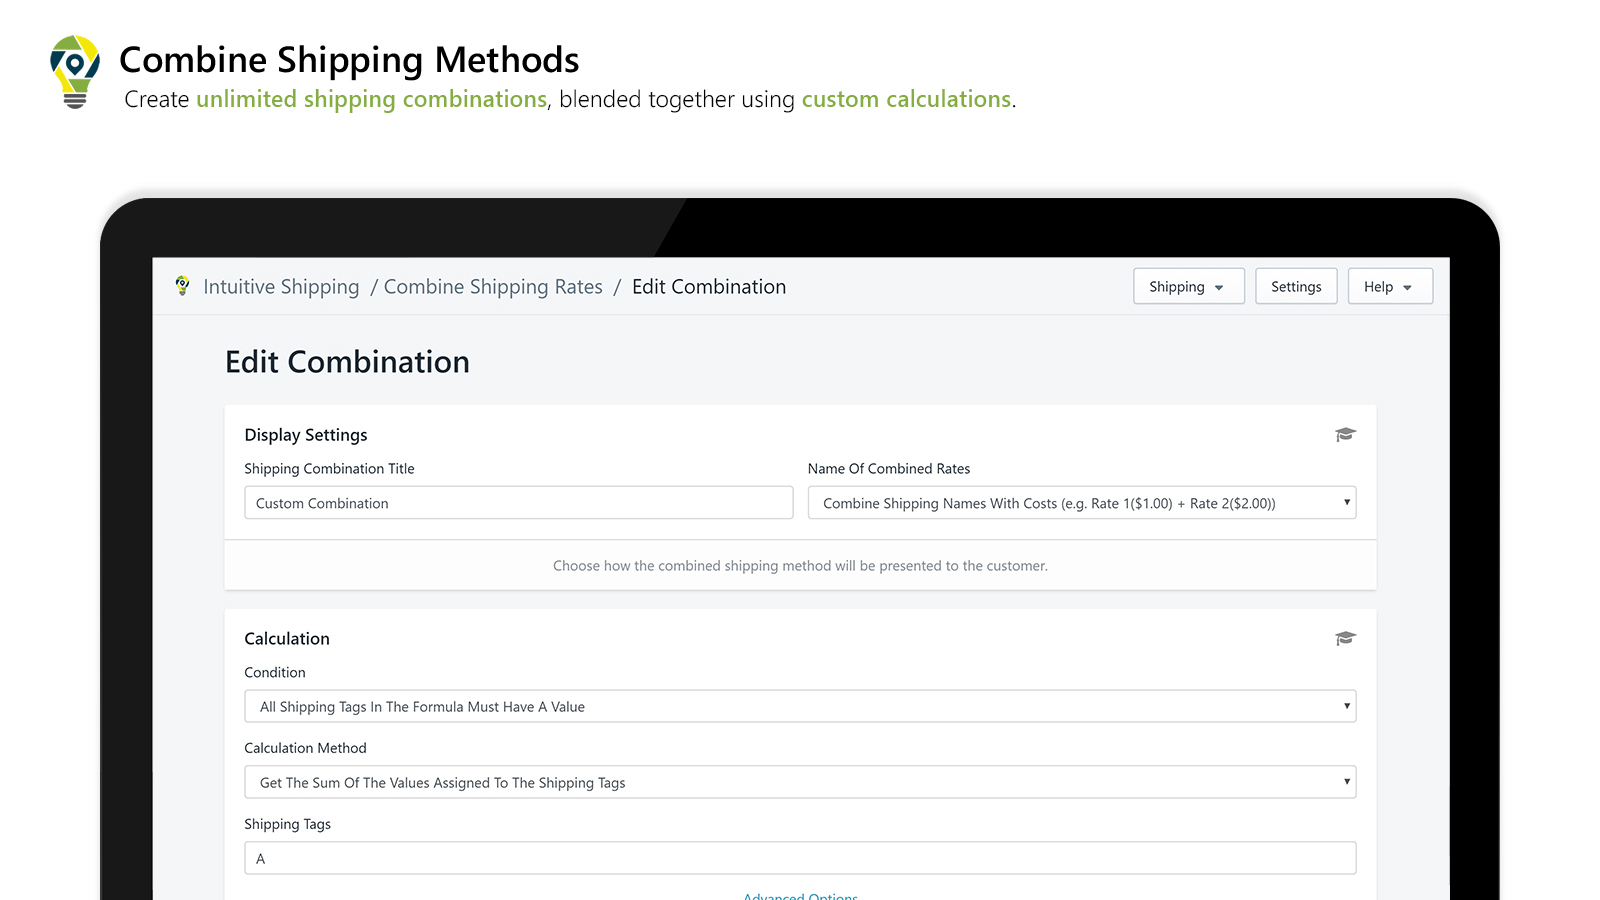Screen dimensions: 1600x900
Task: Open the Settings page
Action: [1296, 286]
